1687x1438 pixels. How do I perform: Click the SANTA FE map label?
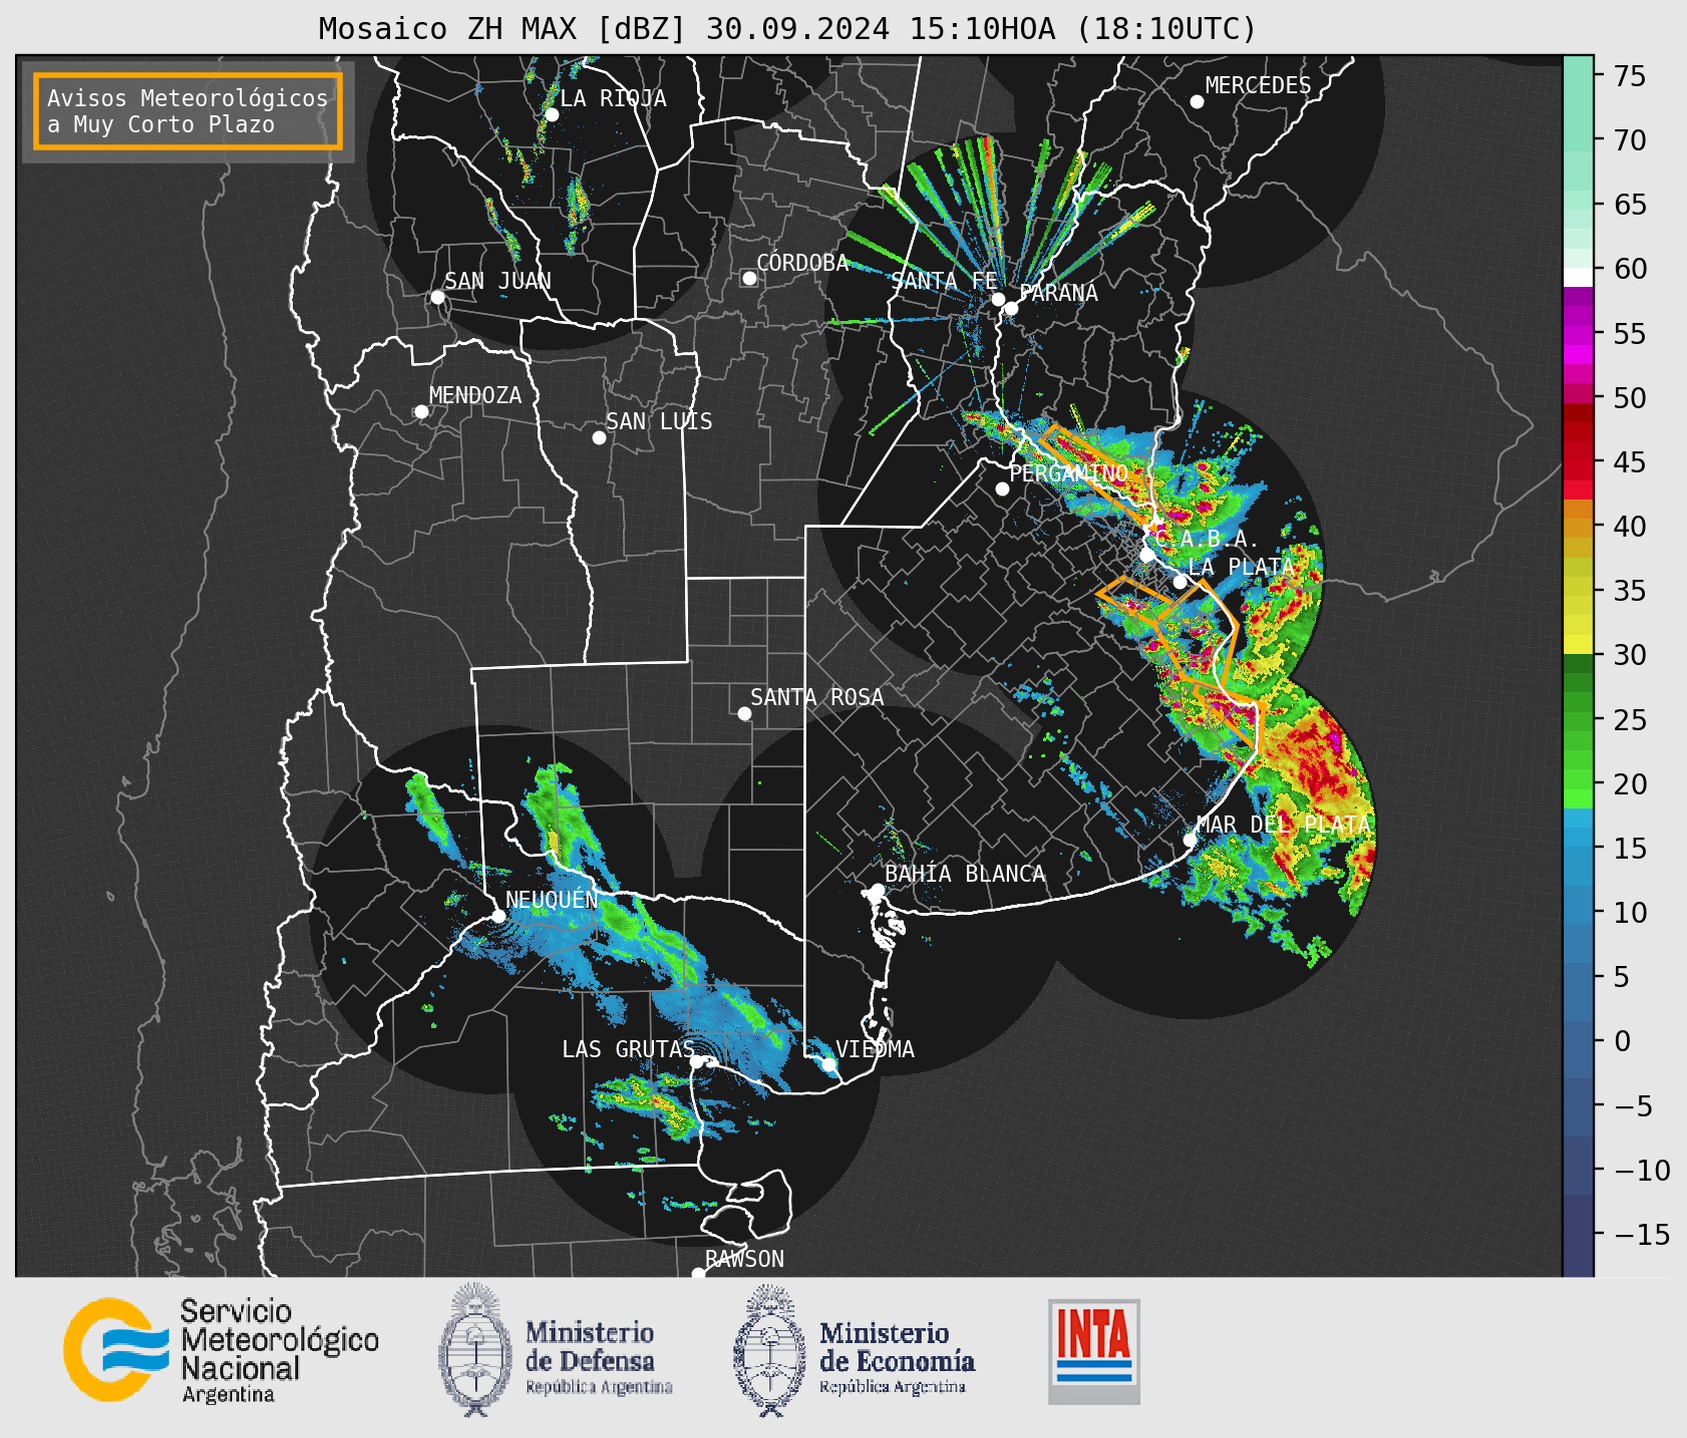(x=944, y=281)
